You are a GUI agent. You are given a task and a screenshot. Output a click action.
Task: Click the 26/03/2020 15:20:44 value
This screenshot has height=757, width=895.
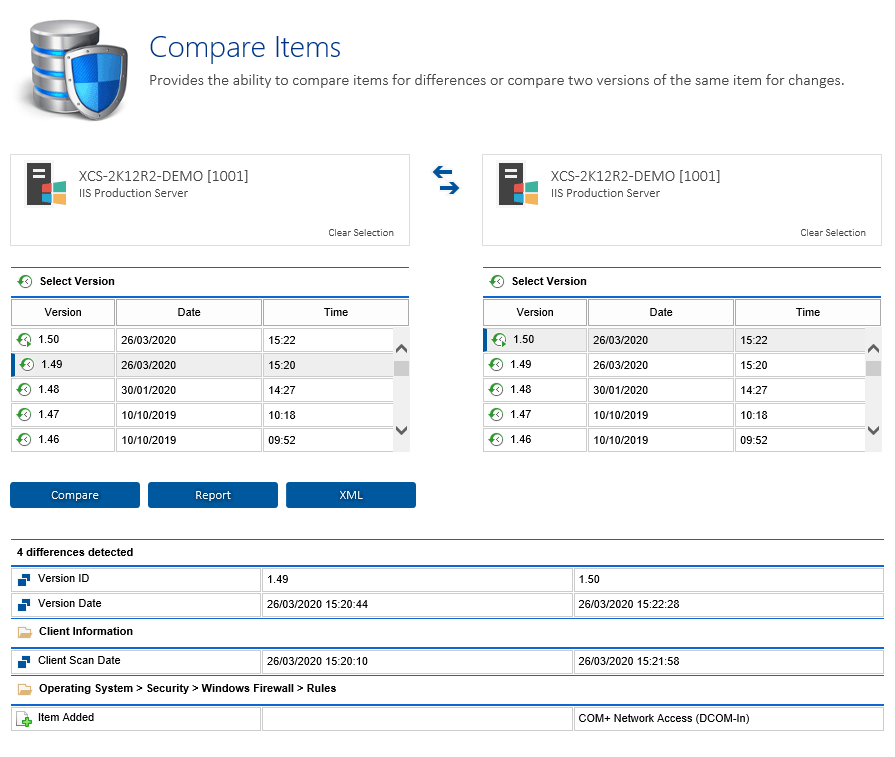pos(317,605)
